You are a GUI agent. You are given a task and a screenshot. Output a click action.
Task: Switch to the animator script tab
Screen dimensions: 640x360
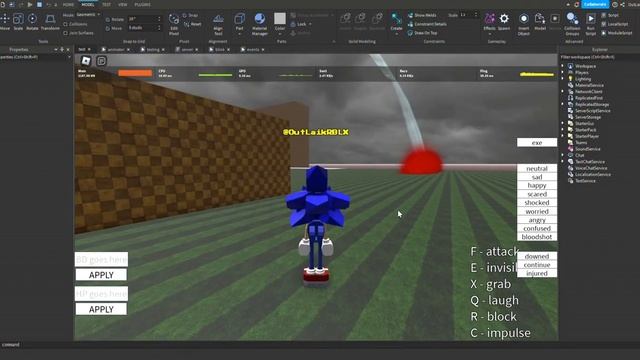[x=116, y=49]
